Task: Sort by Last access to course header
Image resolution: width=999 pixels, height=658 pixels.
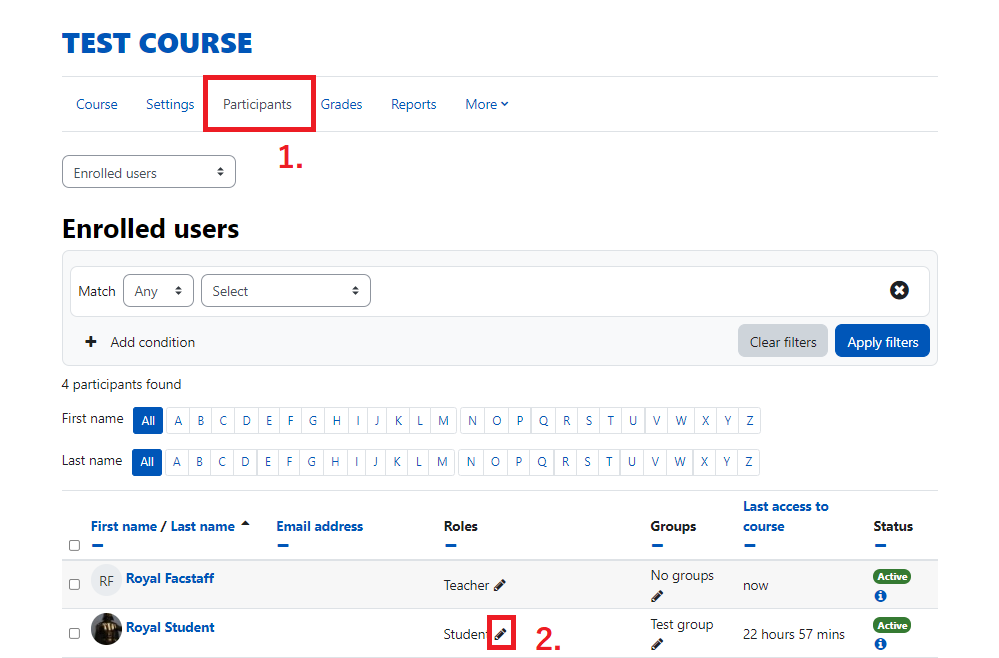Action: point(786,517)
